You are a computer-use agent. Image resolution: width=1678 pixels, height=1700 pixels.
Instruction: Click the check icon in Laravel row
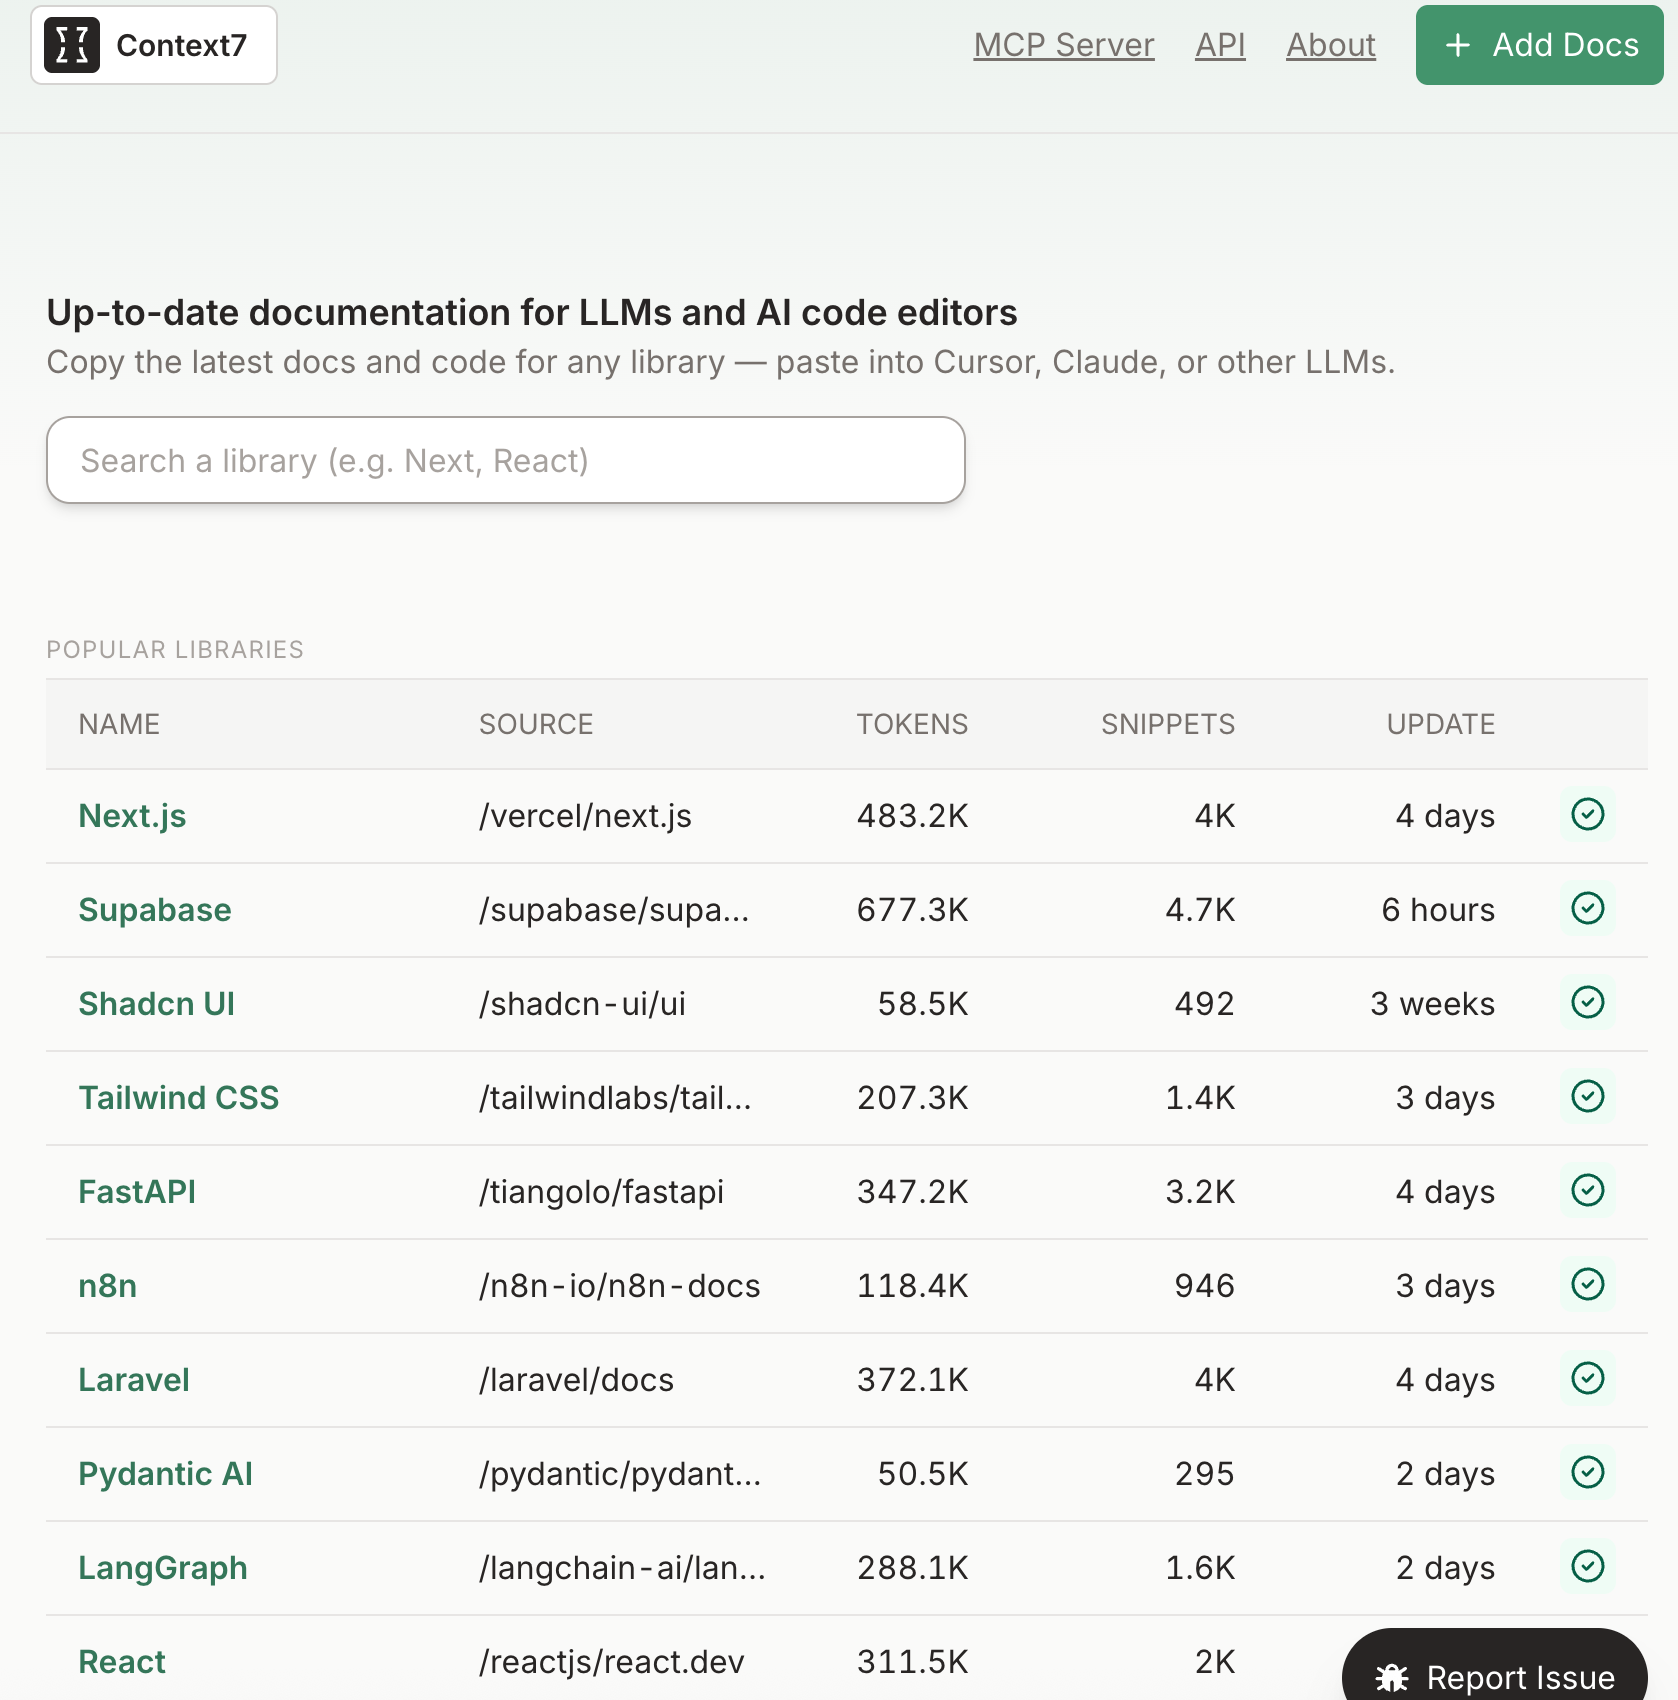click(x=1587, y=1378)
